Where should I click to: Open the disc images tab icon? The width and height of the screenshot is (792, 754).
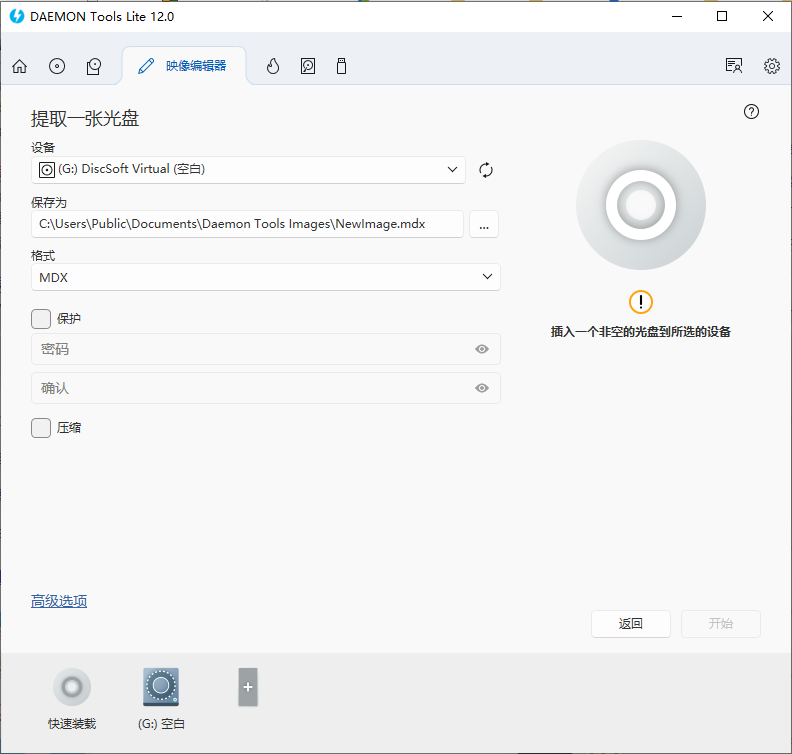[57, 66]
